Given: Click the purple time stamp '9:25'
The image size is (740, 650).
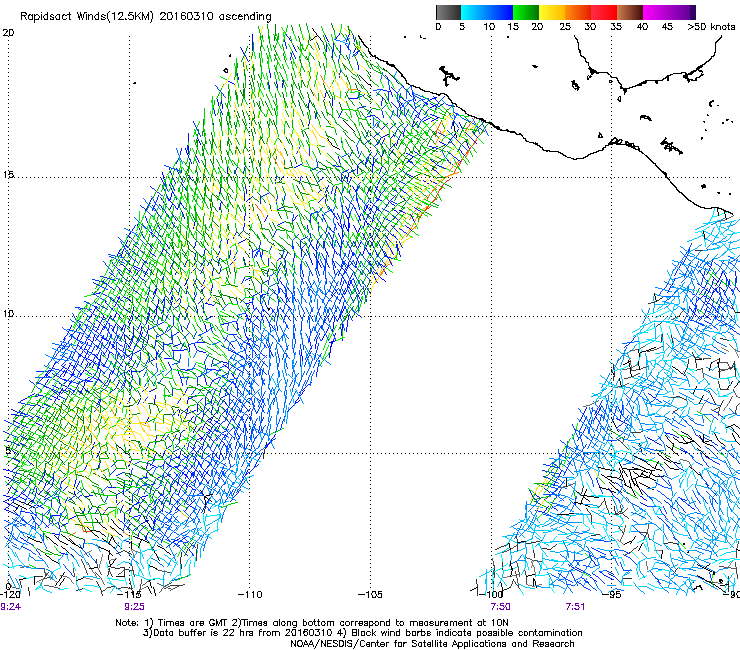Looking at the screenshot, I should coord(135,607).
